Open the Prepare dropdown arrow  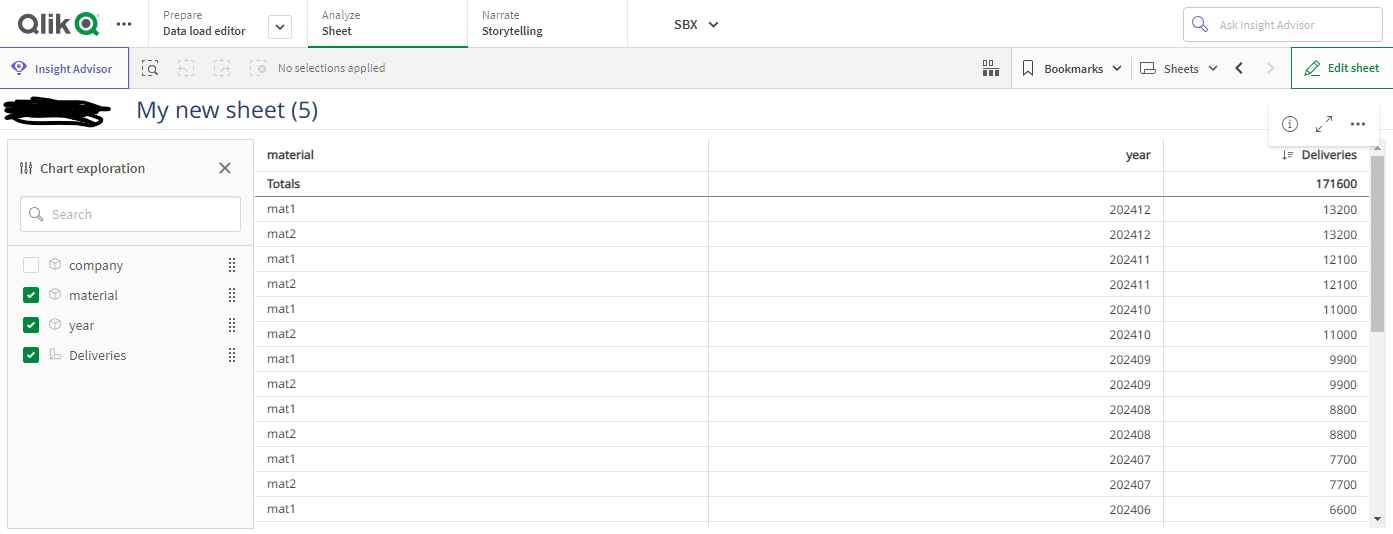pyautogui.click(x=280, y=27)
